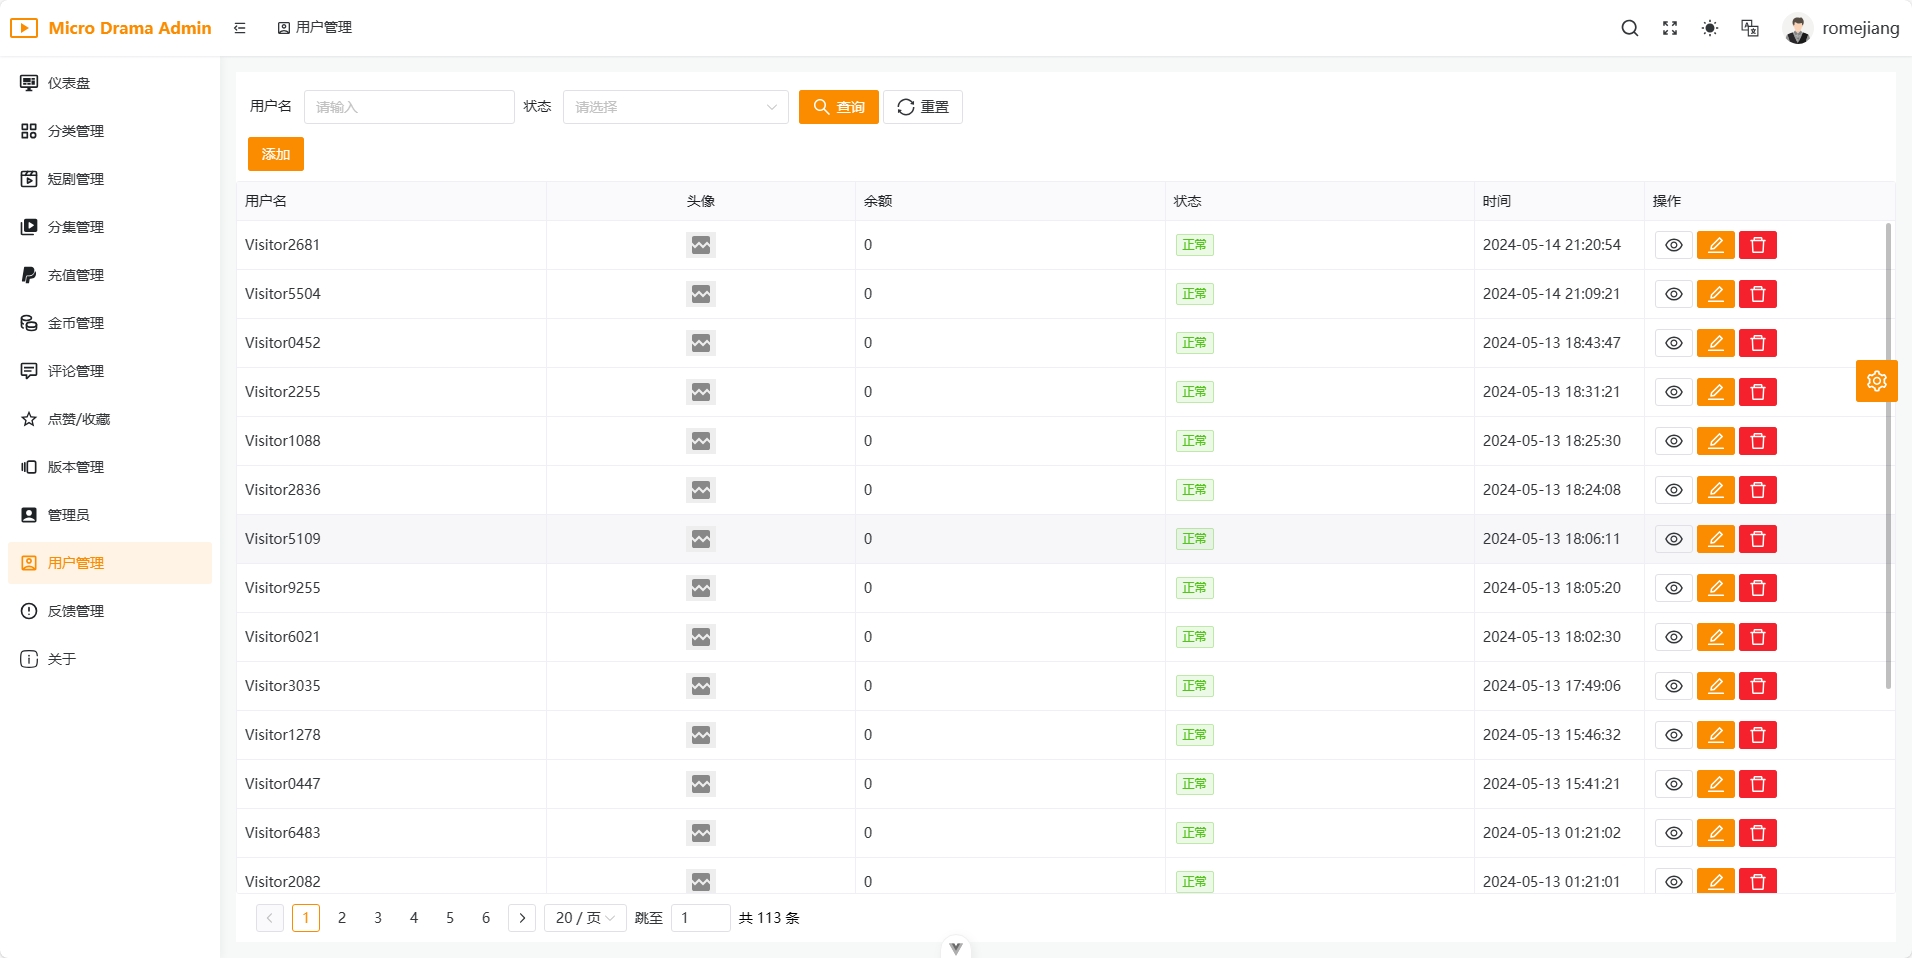Open the 20/页 page size dropdown
1912x958 pixels.
(x=585, y=918)
